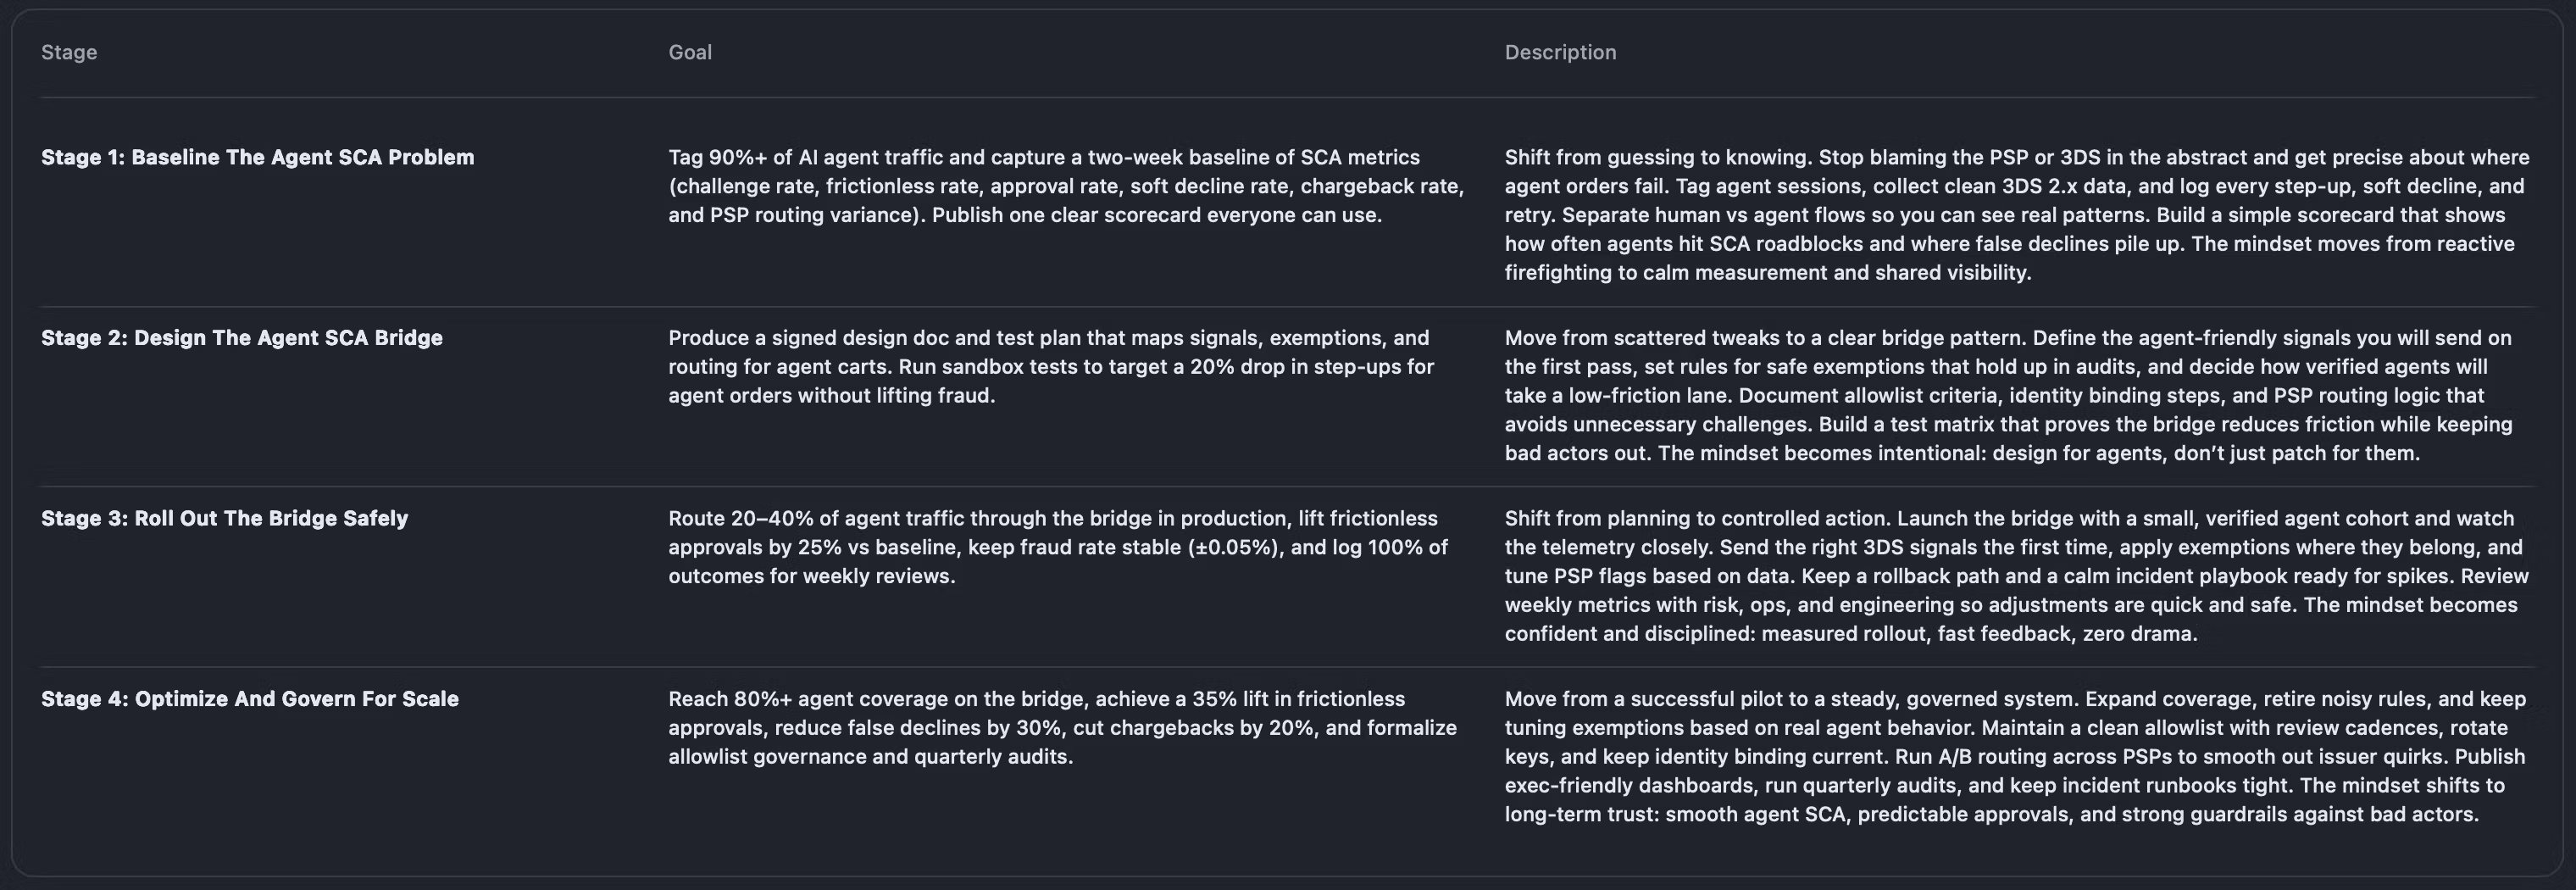The width and height of the screenshot is (2576, 890).
Task: Click the Stage 2 description about bridge pattern
Action: (2008, 395)
